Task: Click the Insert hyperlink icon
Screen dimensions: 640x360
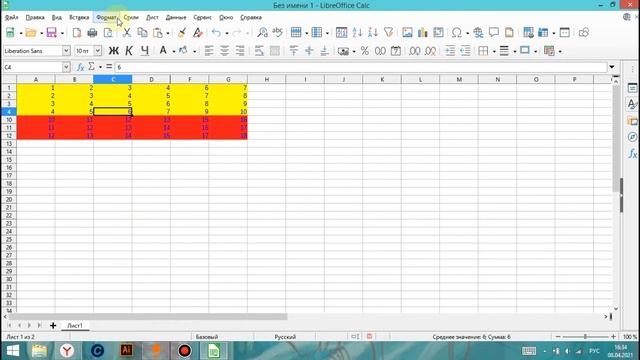Action: click(x=478, y=33)
